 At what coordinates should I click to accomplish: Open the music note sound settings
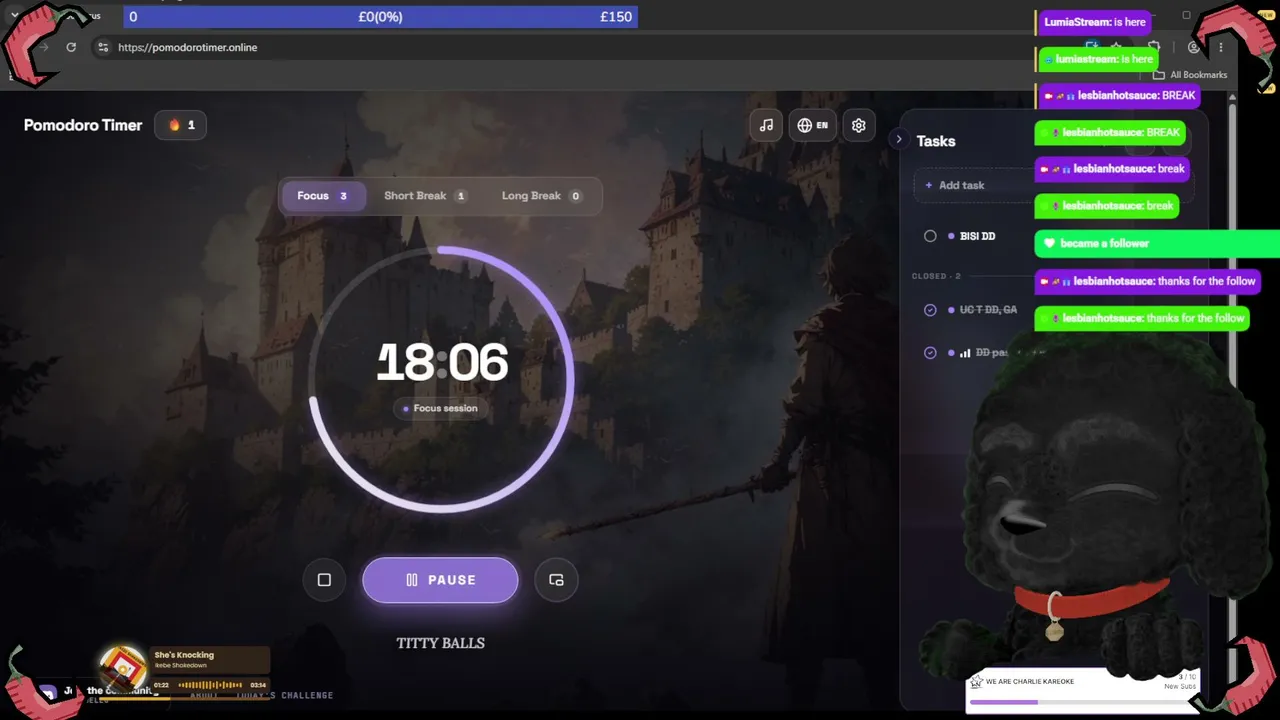766,125
